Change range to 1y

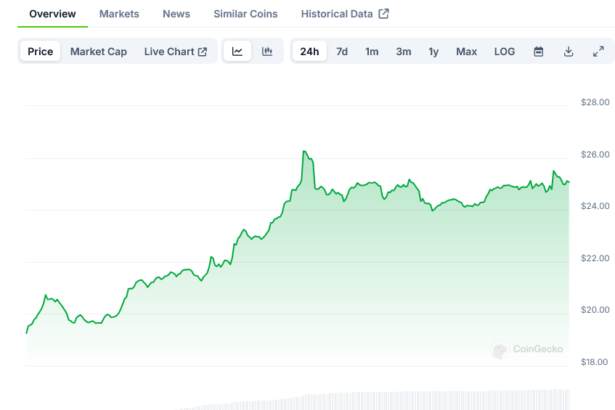tap(433, 51)
